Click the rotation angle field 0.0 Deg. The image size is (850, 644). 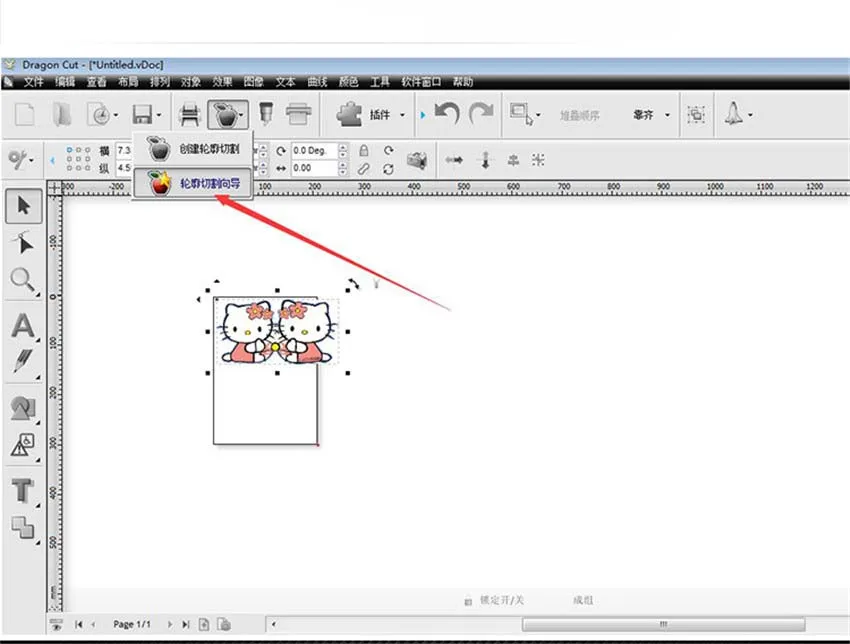click(314, 150)
